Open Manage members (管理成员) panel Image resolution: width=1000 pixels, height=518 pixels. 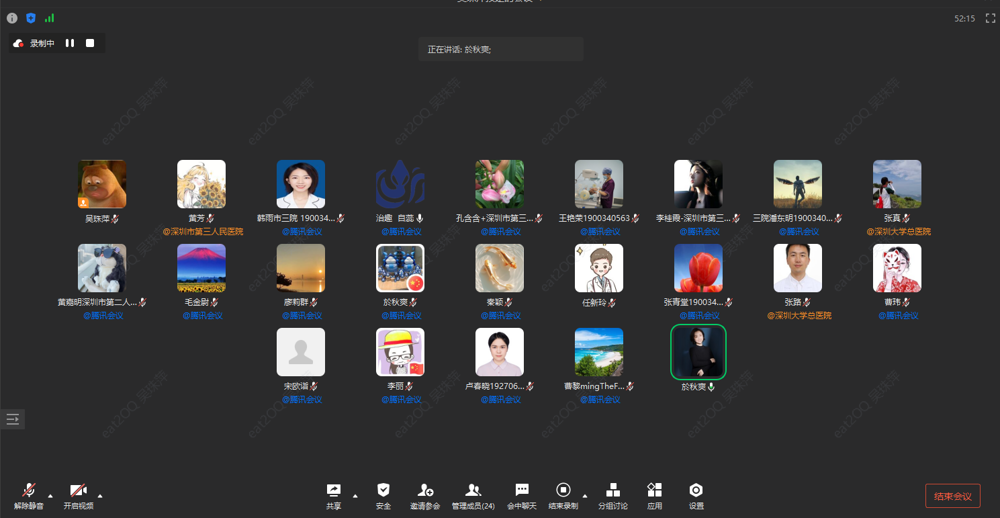473,495
